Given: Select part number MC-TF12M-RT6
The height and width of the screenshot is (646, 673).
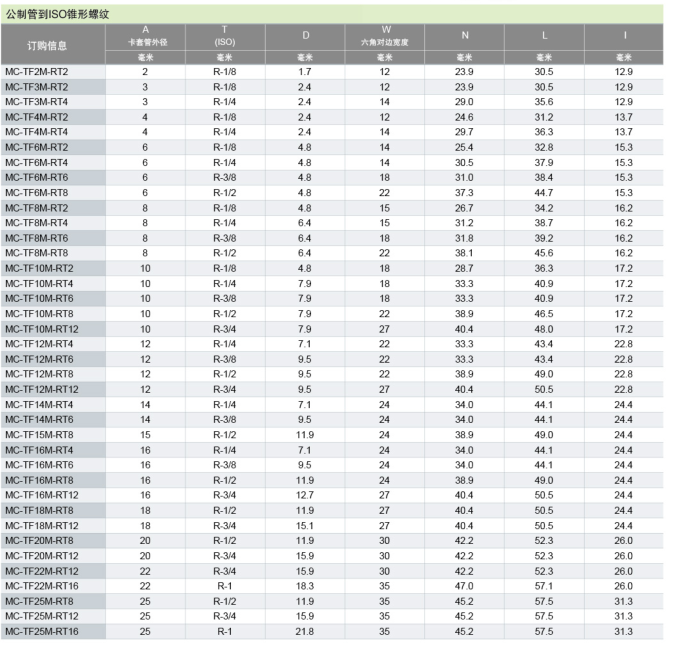Looking at the screenshot, I should 39,359.
